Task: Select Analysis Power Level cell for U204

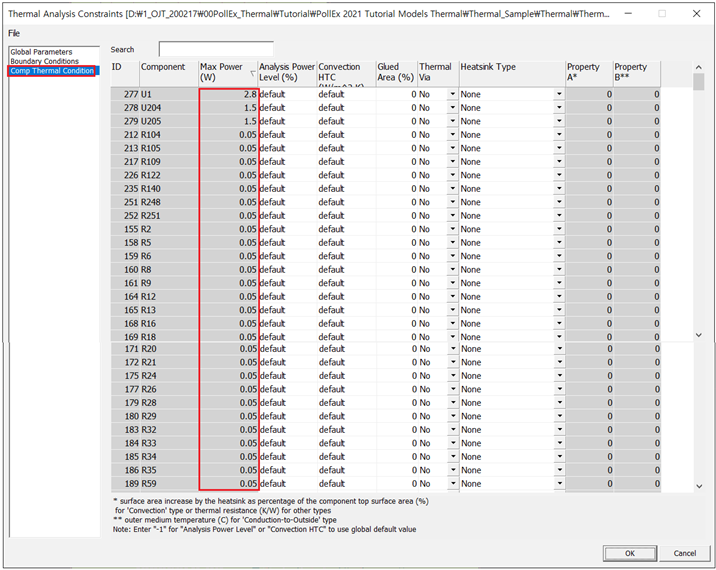Action: 286,108
